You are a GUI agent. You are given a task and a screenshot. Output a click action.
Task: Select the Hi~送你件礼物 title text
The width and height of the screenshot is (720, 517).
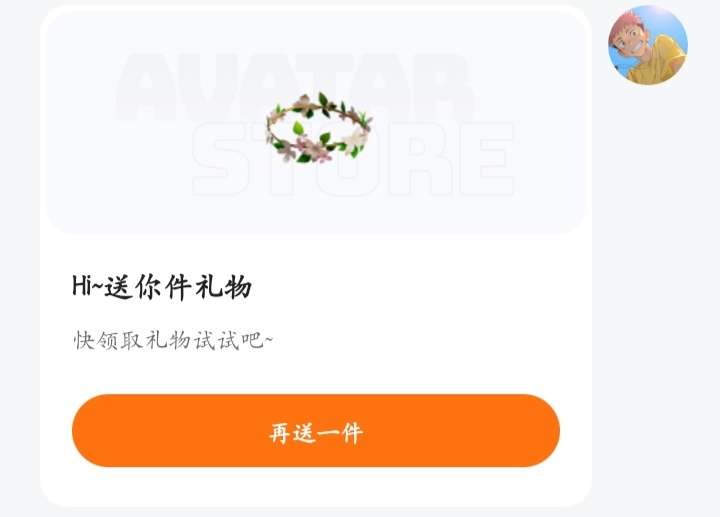pyautogui.click(x=162, y=287)
